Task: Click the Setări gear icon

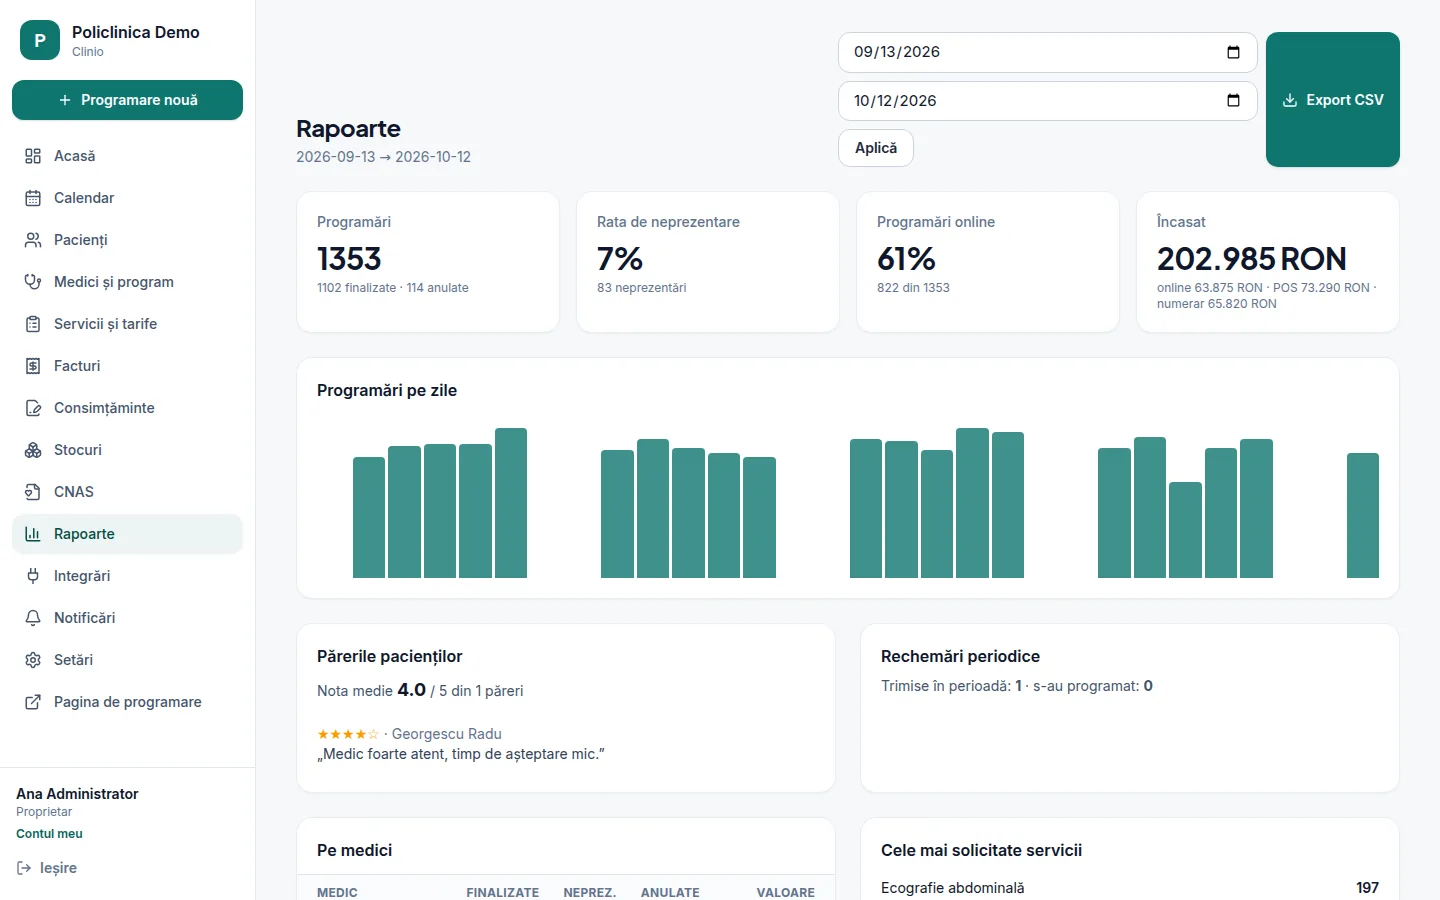Action: 33,660
